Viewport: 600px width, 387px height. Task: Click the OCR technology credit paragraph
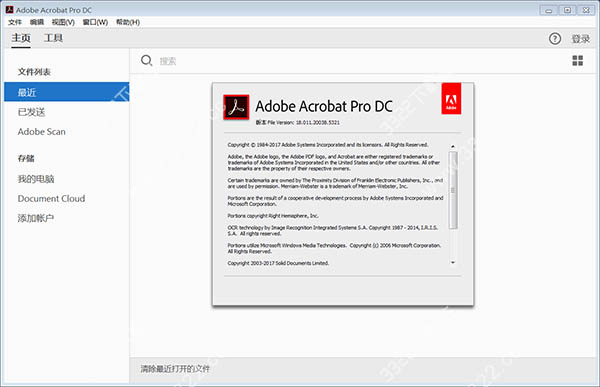[333, 230]
